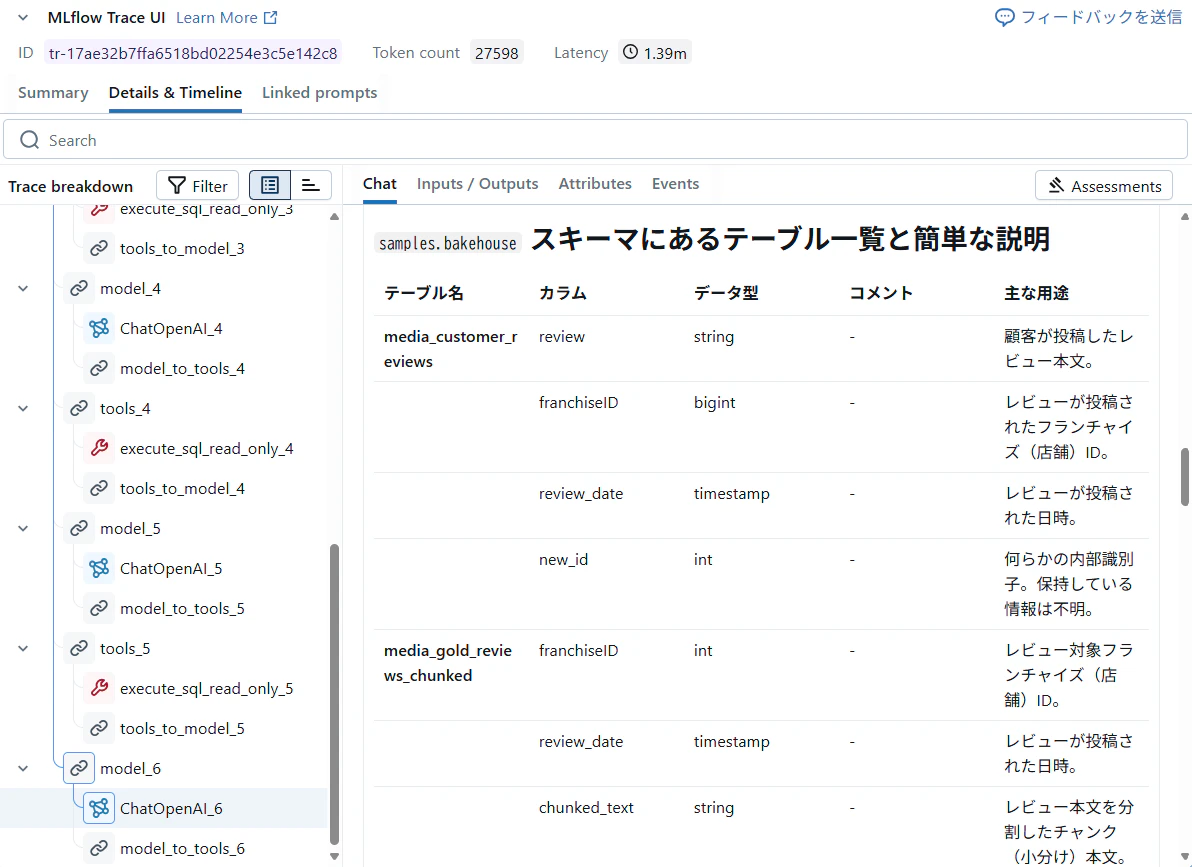Switch to the Inputs / Outputs tab
Screen dimensions: 1192x867
pyautogui.click(x=477, y=184)
